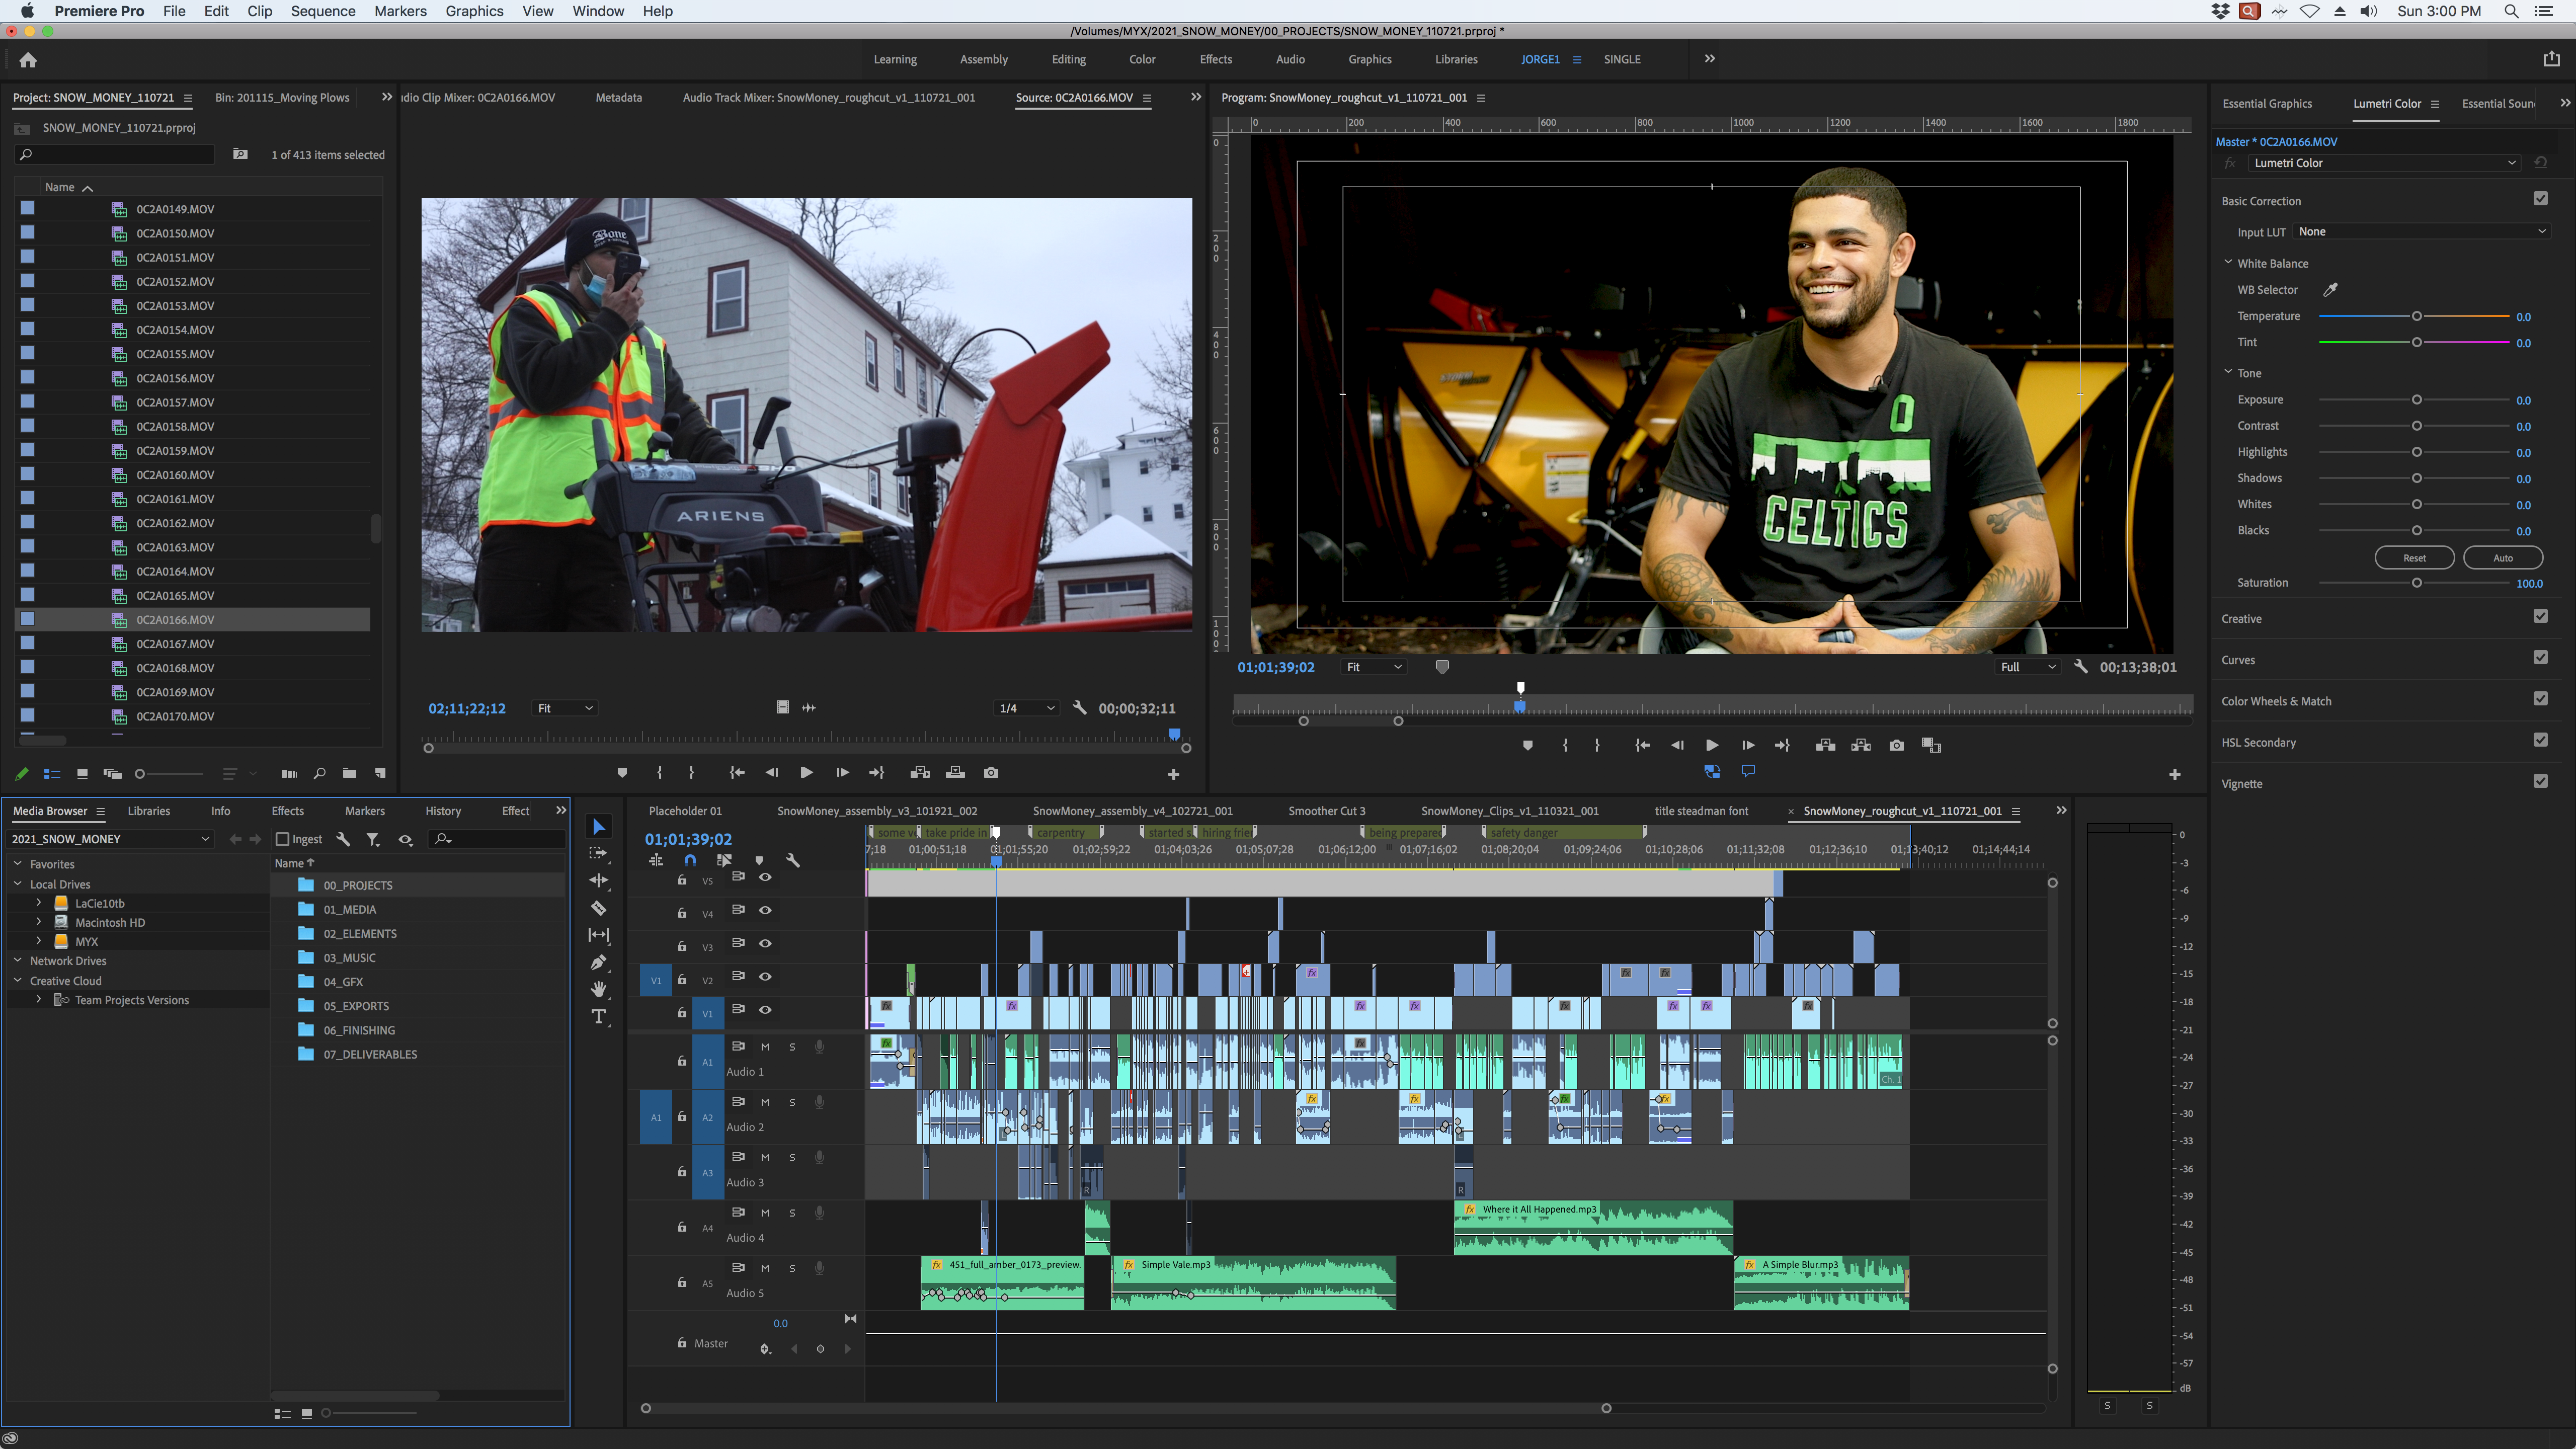
Task: Open Program playback resolution Full dropdown
Action: [x=2027, y=668]
